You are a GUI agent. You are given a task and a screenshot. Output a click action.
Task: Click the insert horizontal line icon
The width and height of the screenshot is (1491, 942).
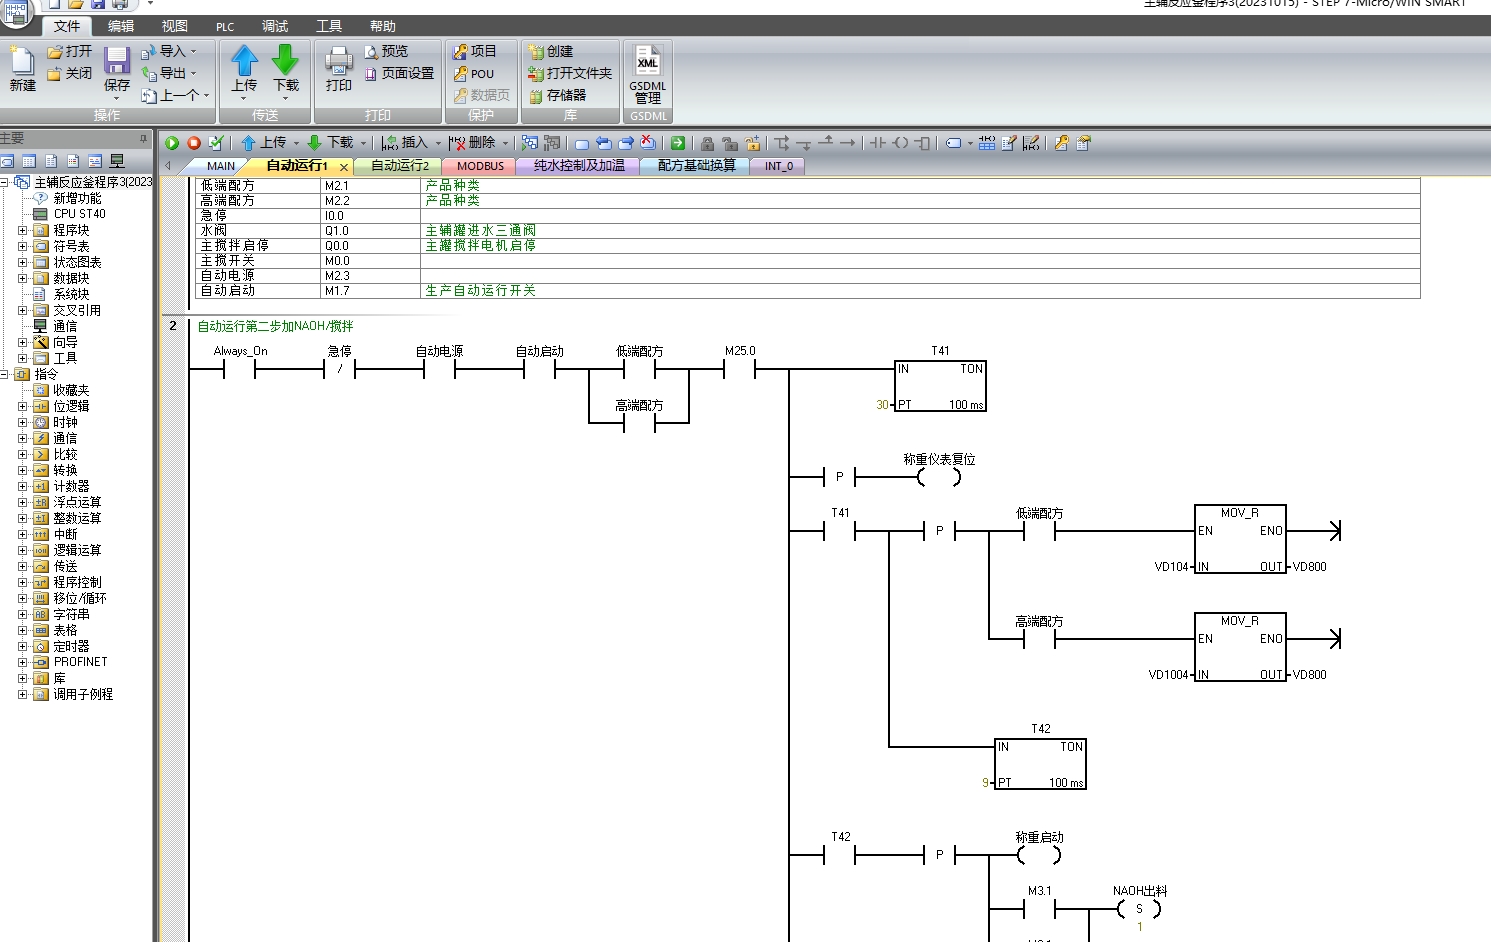click(x=848, y=143)
